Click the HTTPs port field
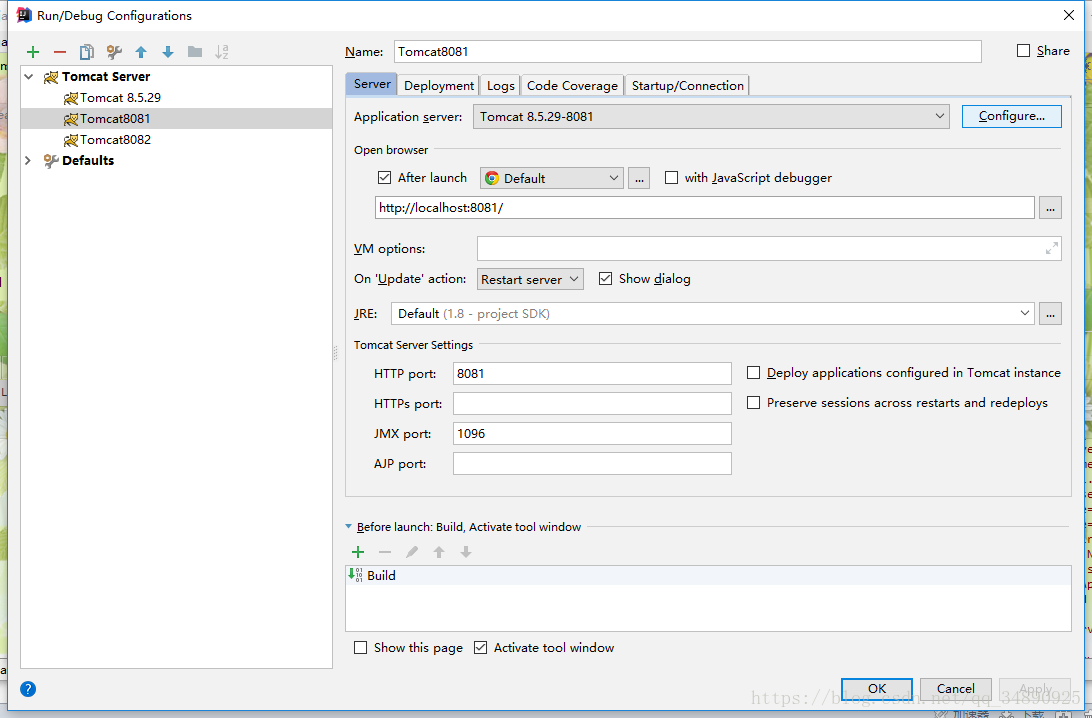 [x=592, y=403]
